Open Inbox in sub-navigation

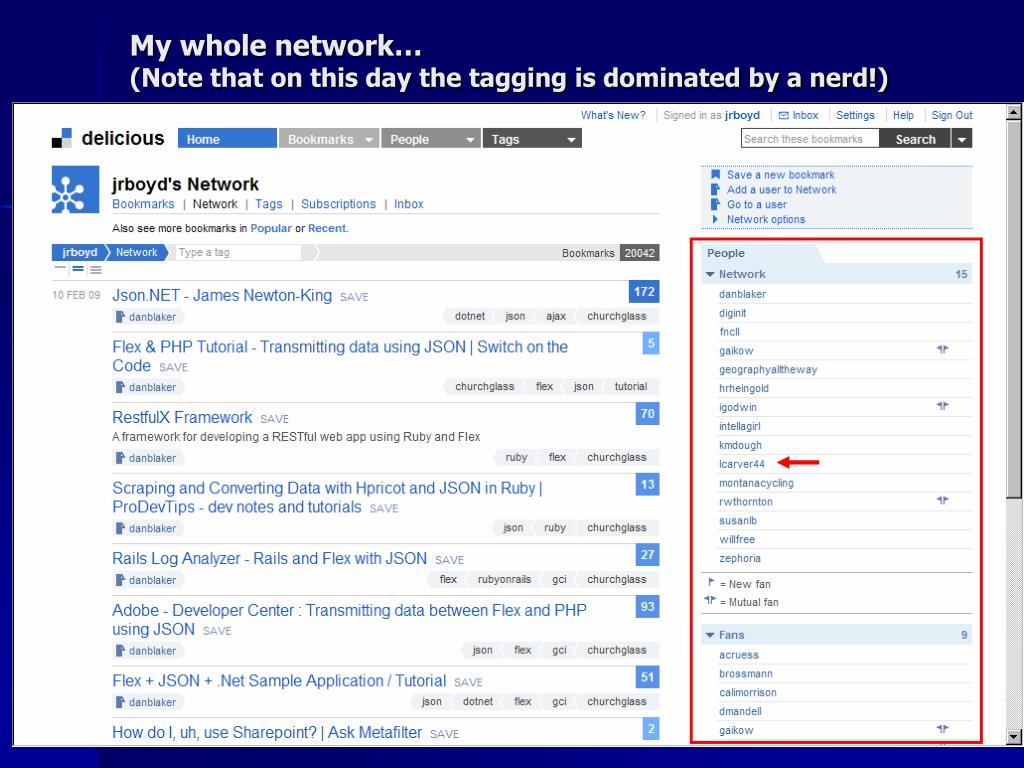pos(408,204)
